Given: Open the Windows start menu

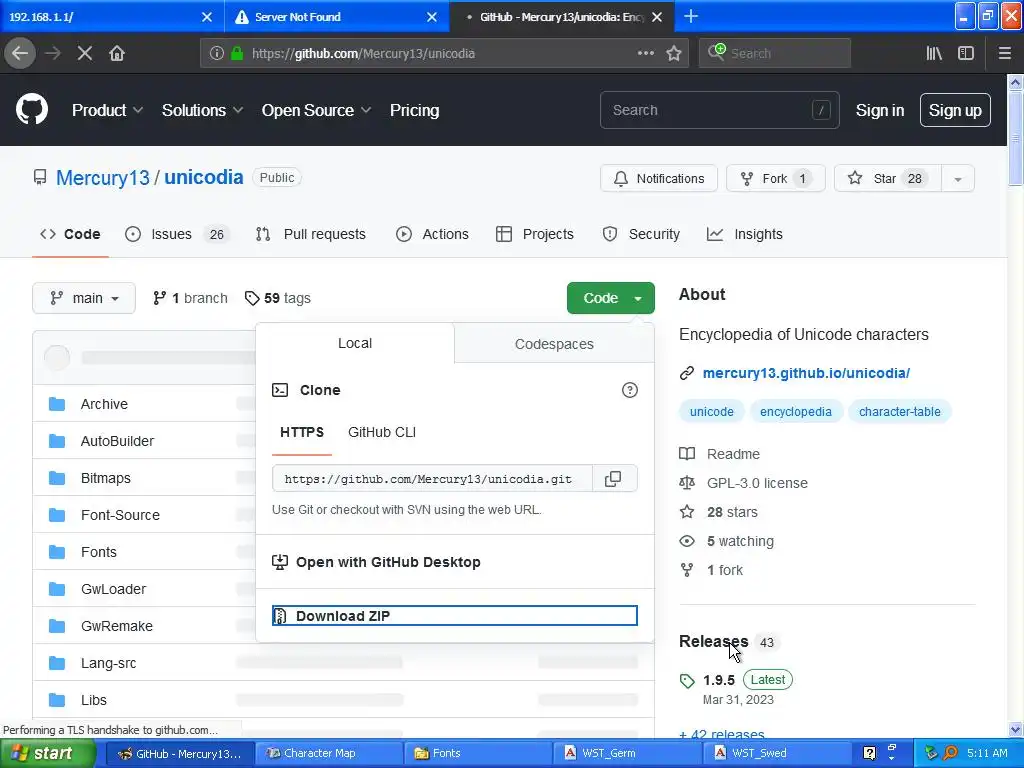Looking at the screenshot, I should (x=48, y=754).
